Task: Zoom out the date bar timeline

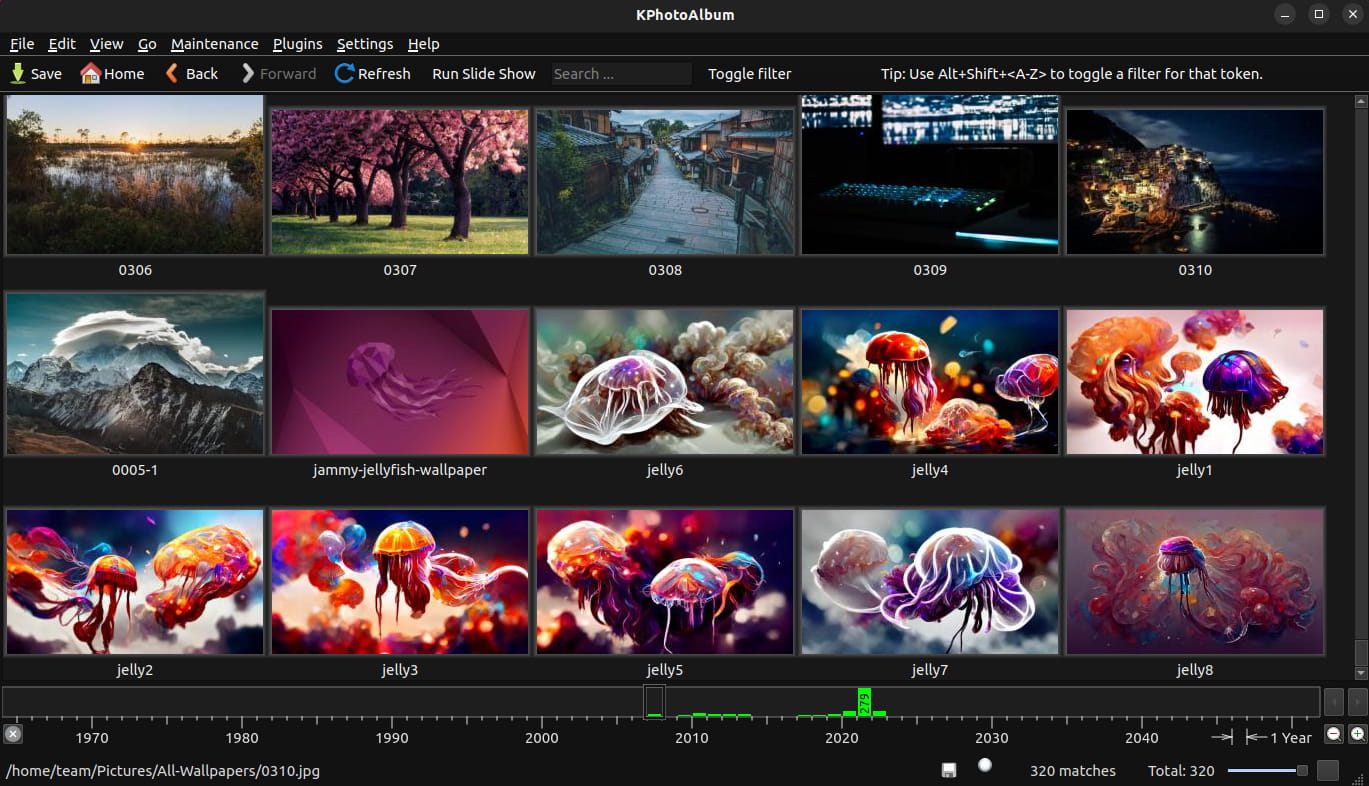Action: click(x=1334, y=734)
